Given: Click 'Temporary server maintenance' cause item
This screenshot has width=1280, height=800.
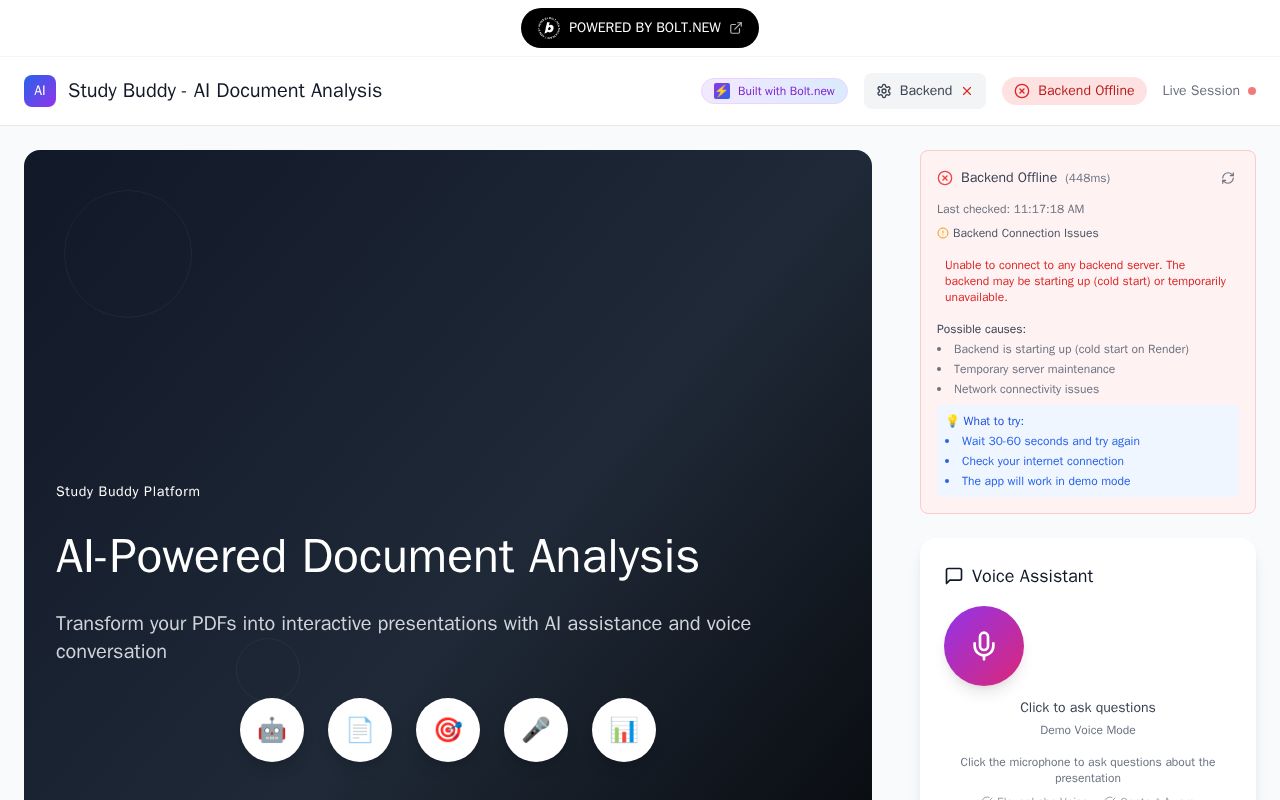Looking at the screenshot, I should coord(1034,369).
